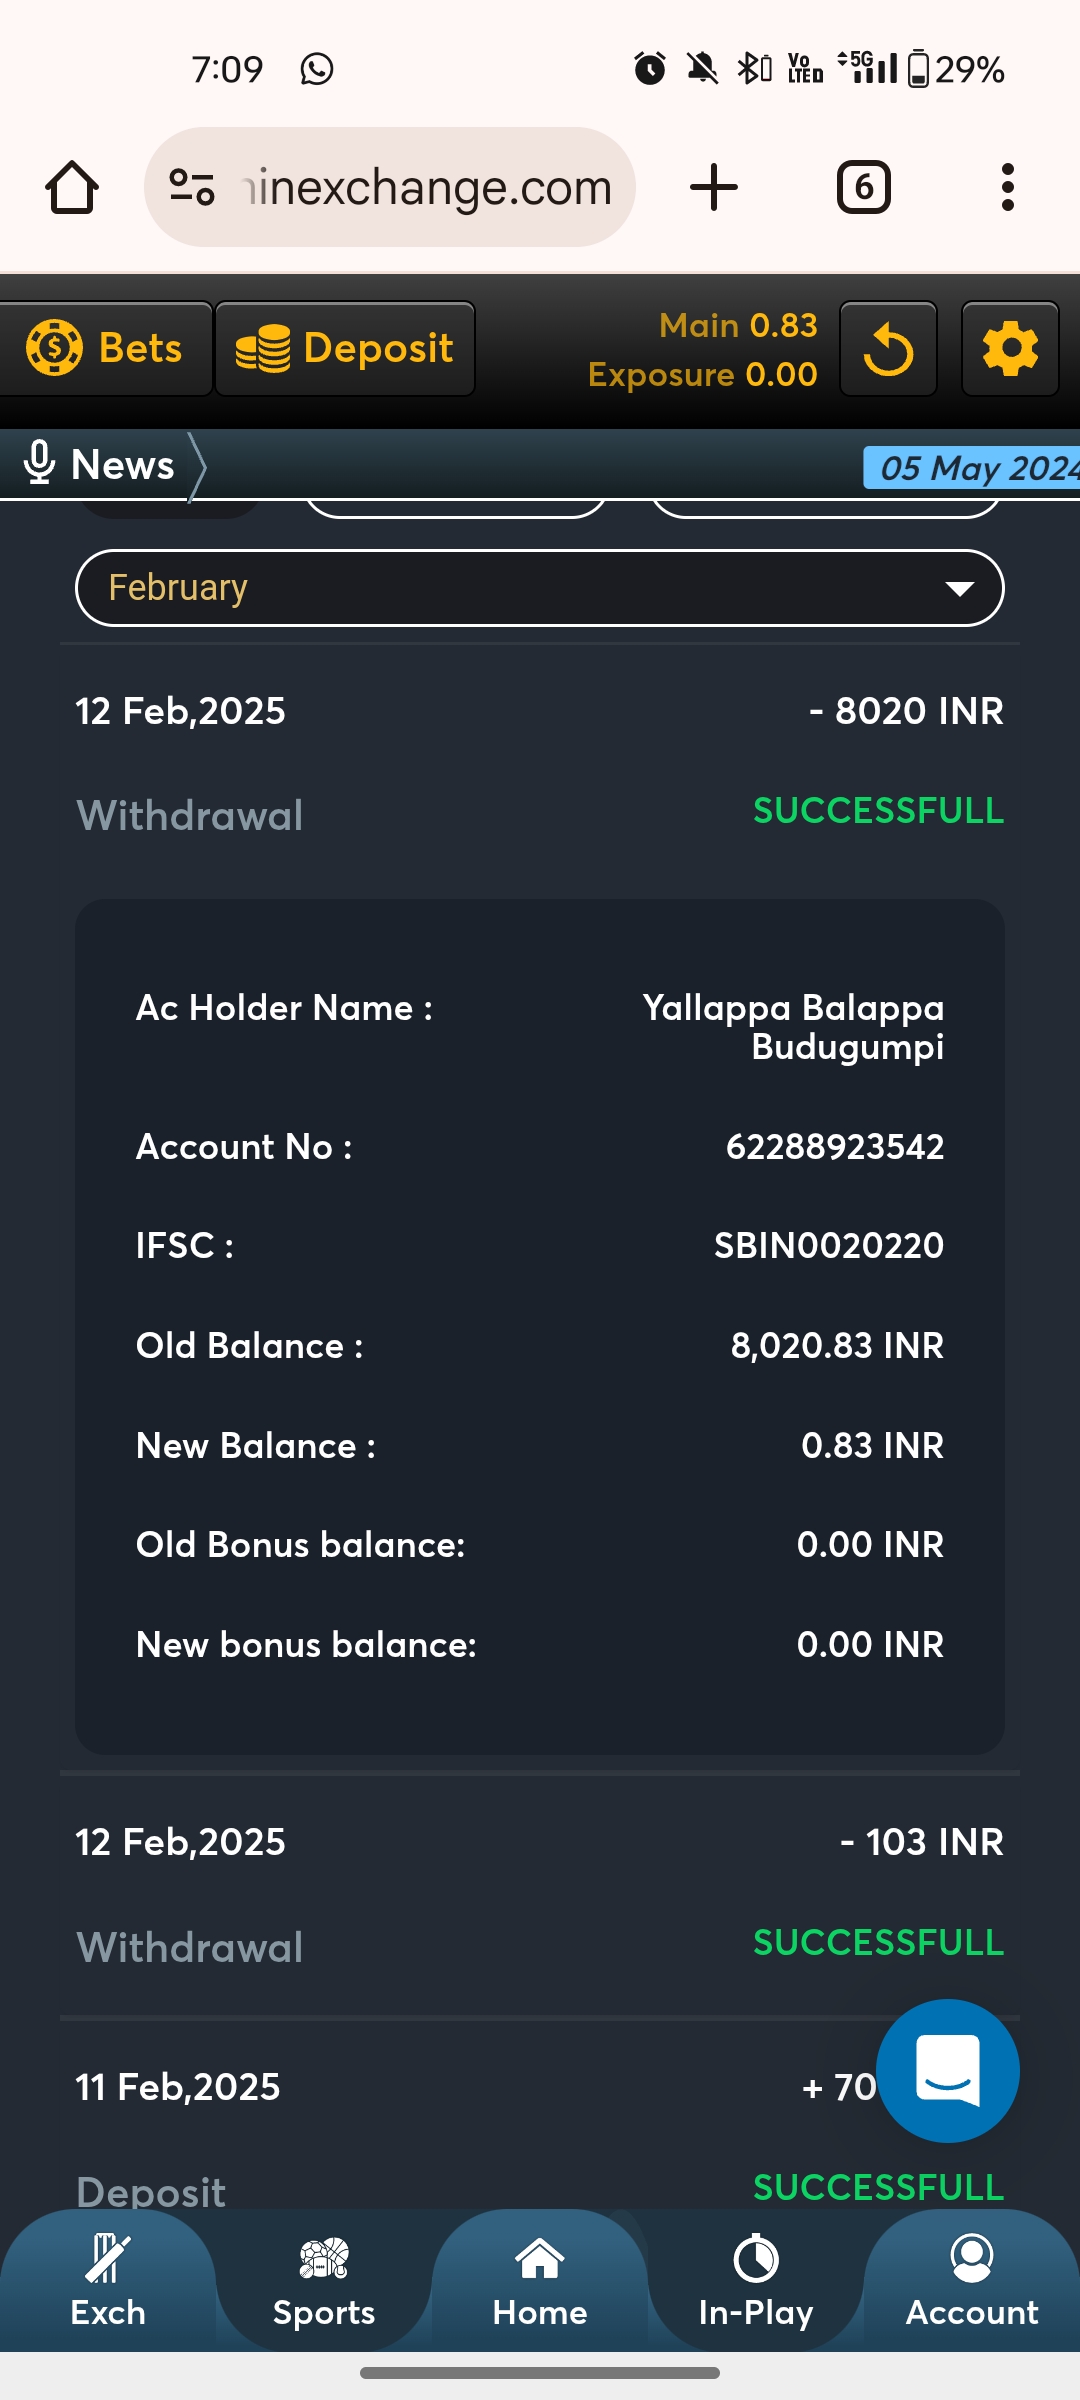Expand the 12 Feb 103 INR withdrawal
Screen dimensions: 1080x2400
pyautogui.click(x=540, y=1892)
